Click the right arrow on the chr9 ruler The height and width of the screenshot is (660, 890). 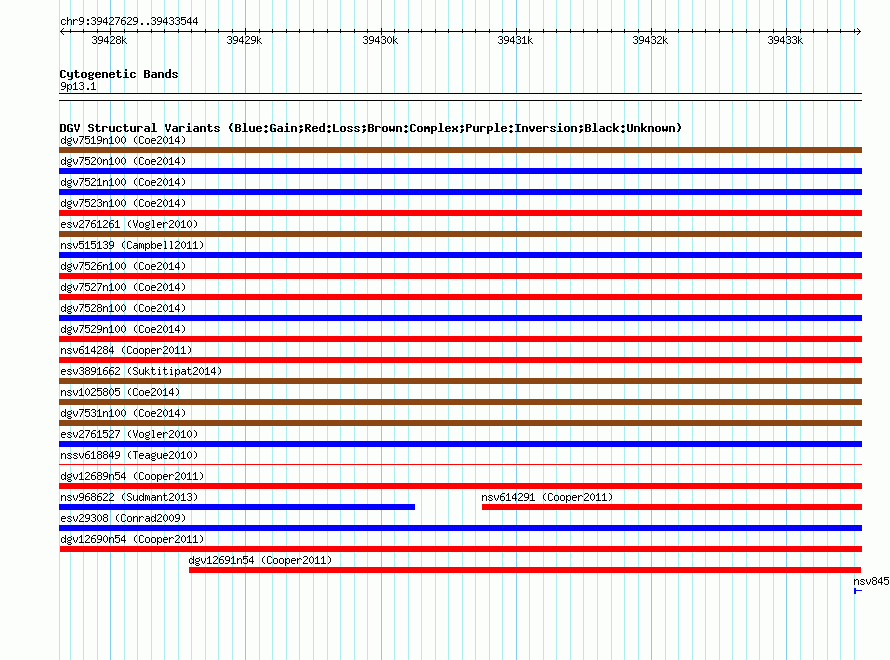tap(858, 32)
